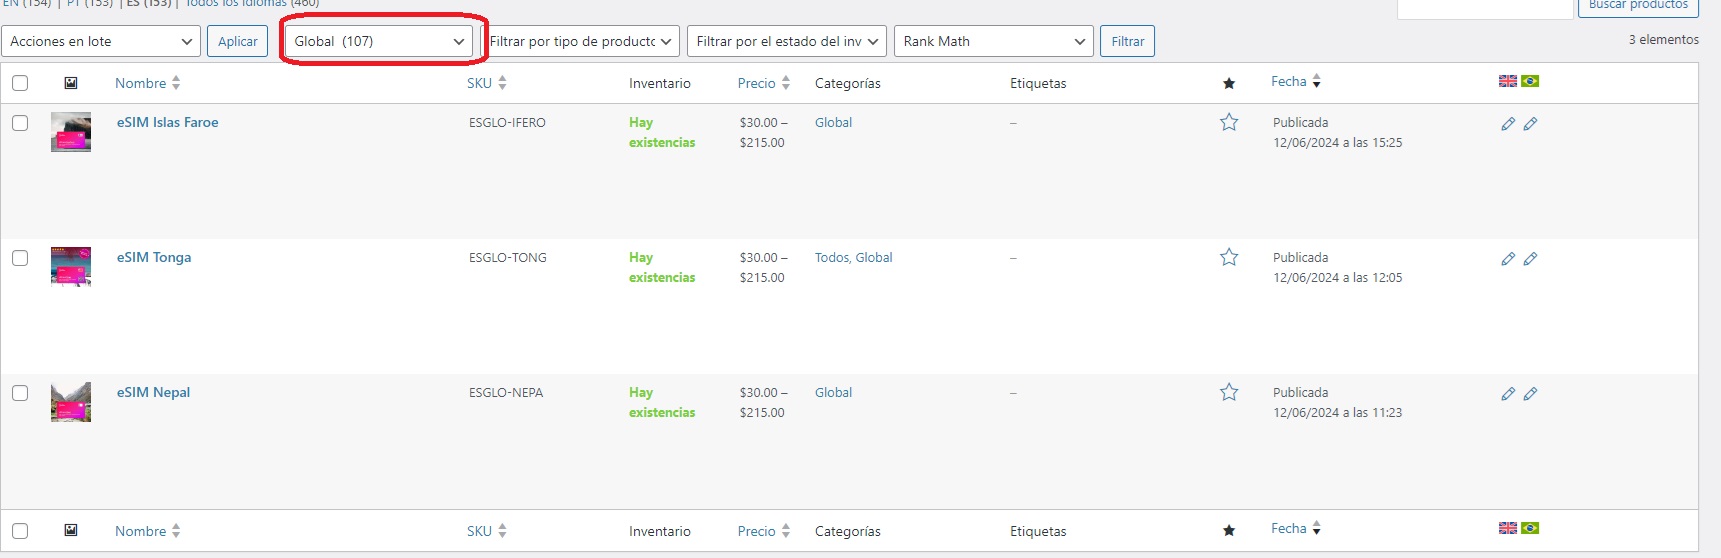Open the Acciones en lote dropdown
This screenshot has height=558, width=1721.
tap(101, 41)
